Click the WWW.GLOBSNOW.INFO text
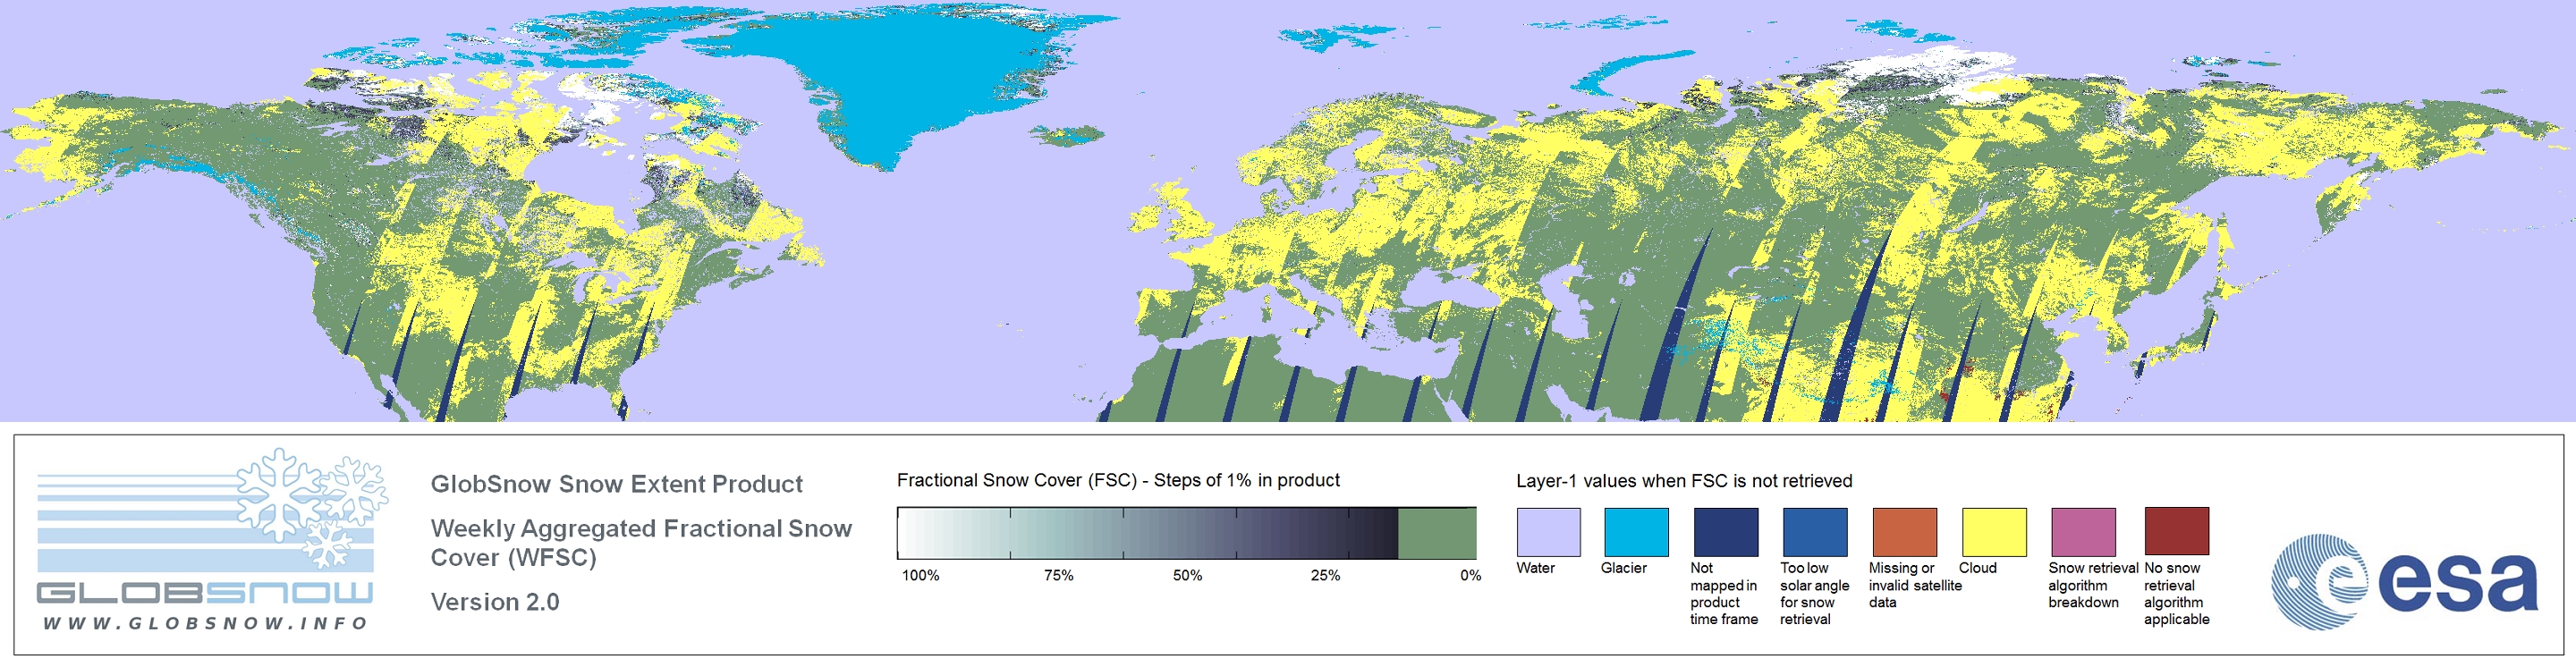The width and height of the screenshot is (2576, 667). (x=206, y=623)
